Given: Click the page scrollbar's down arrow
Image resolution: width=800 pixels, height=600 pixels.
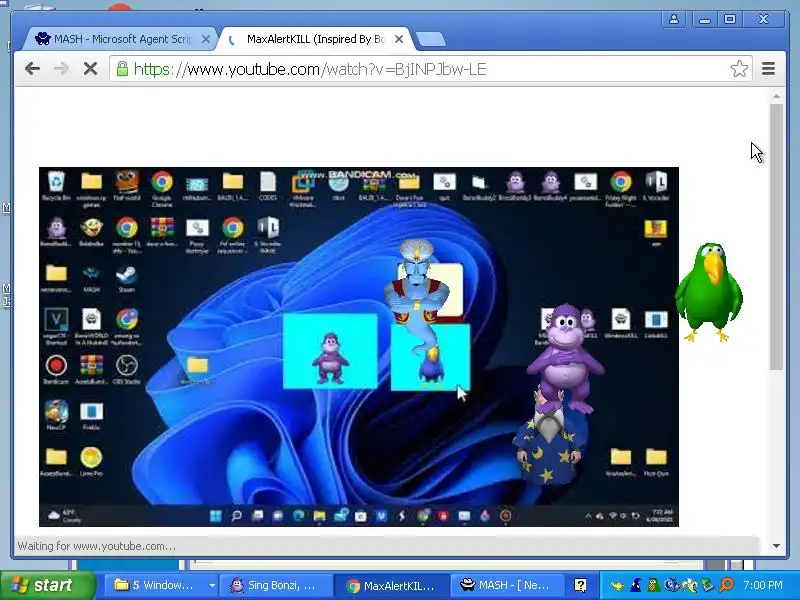Looking at the screenshot, I should [777, 546].
